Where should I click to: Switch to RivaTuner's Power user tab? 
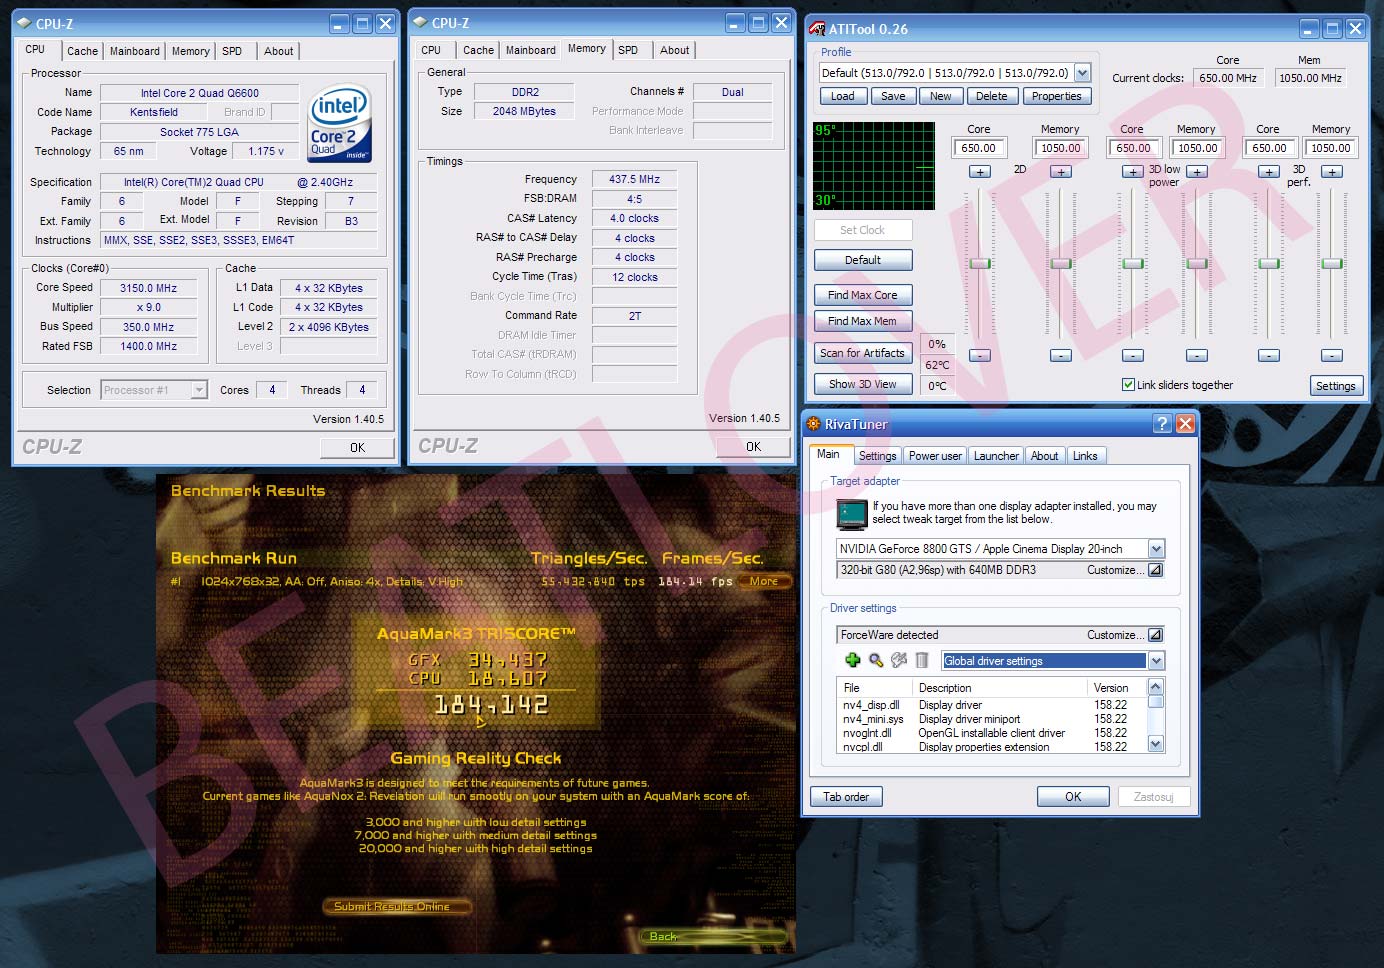point(935,456)
